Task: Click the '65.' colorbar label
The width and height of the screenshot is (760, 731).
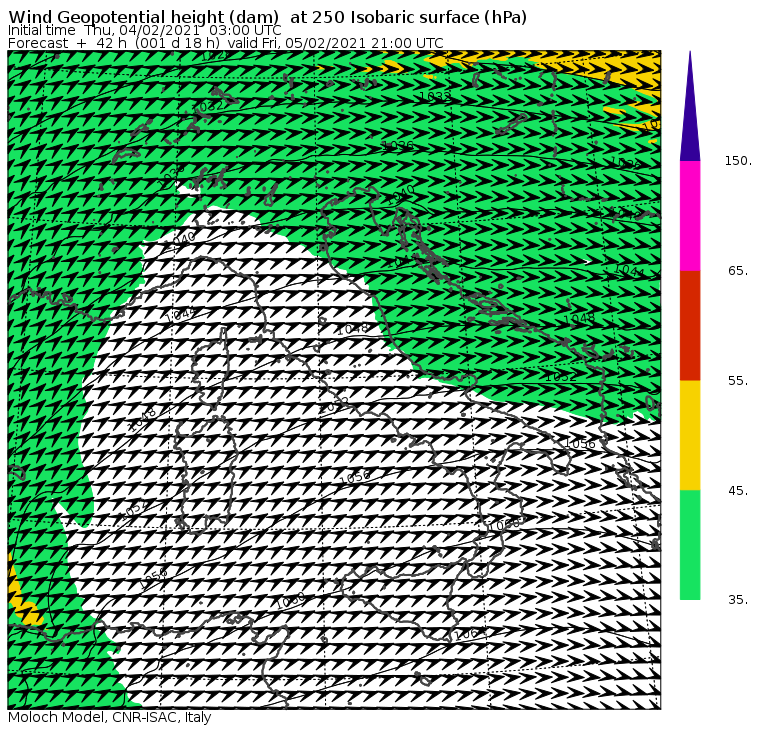Action: (738, 271)
